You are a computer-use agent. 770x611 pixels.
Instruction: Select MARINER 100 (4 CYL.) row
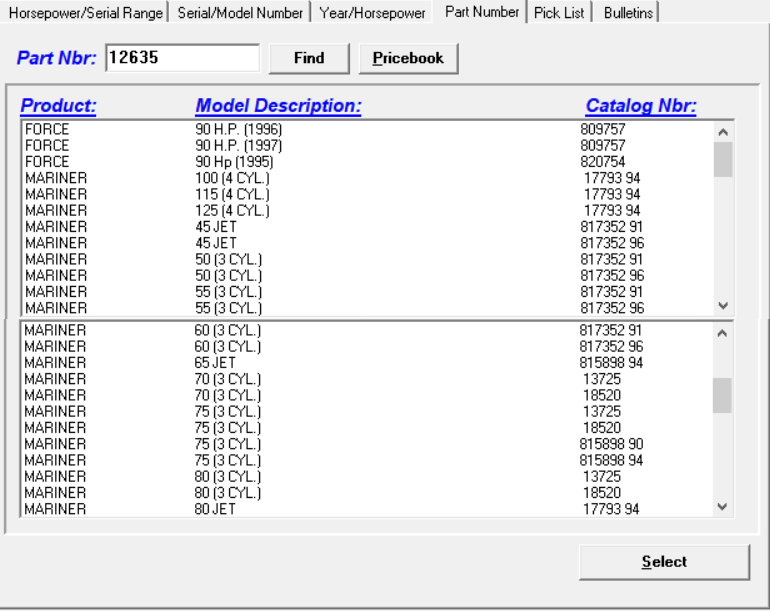(367, 178)
